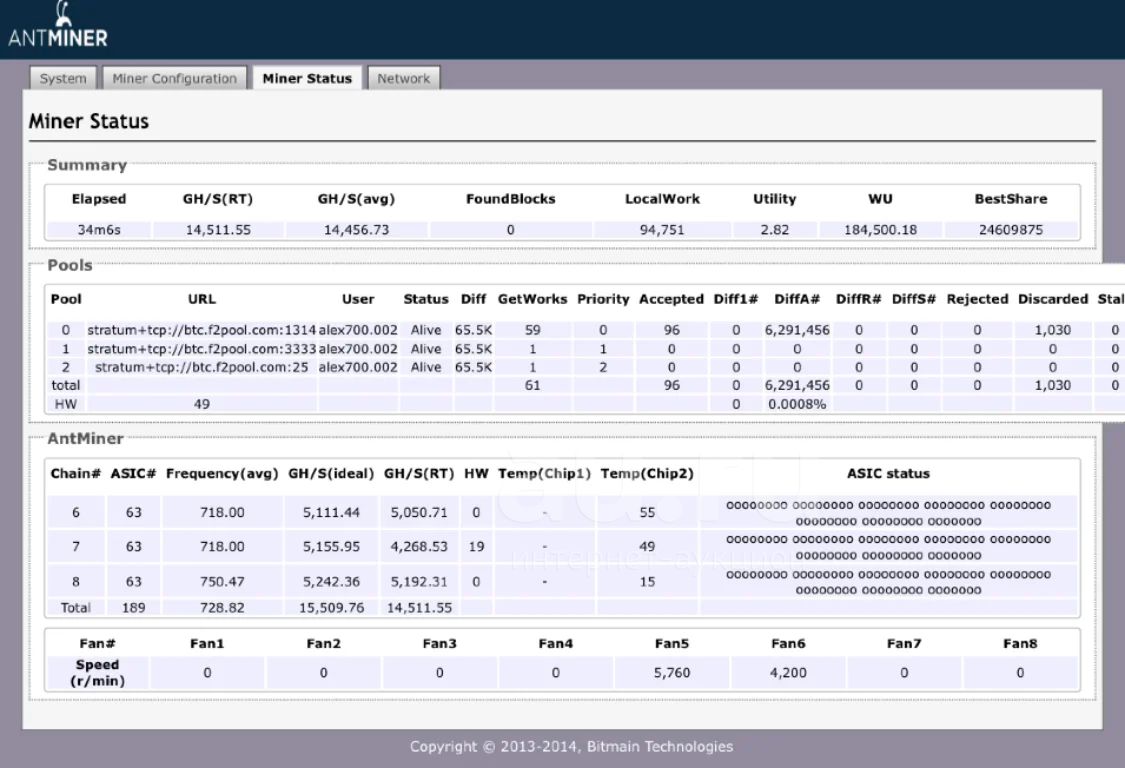Click total ASIC count 189

point(133,608)
